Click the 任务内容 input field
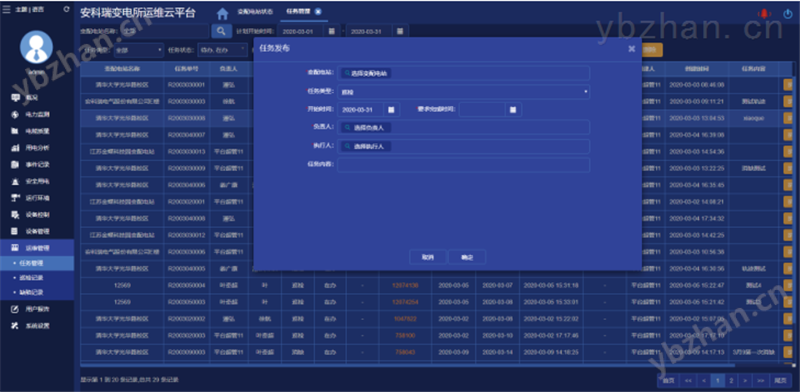 (463, 165)
